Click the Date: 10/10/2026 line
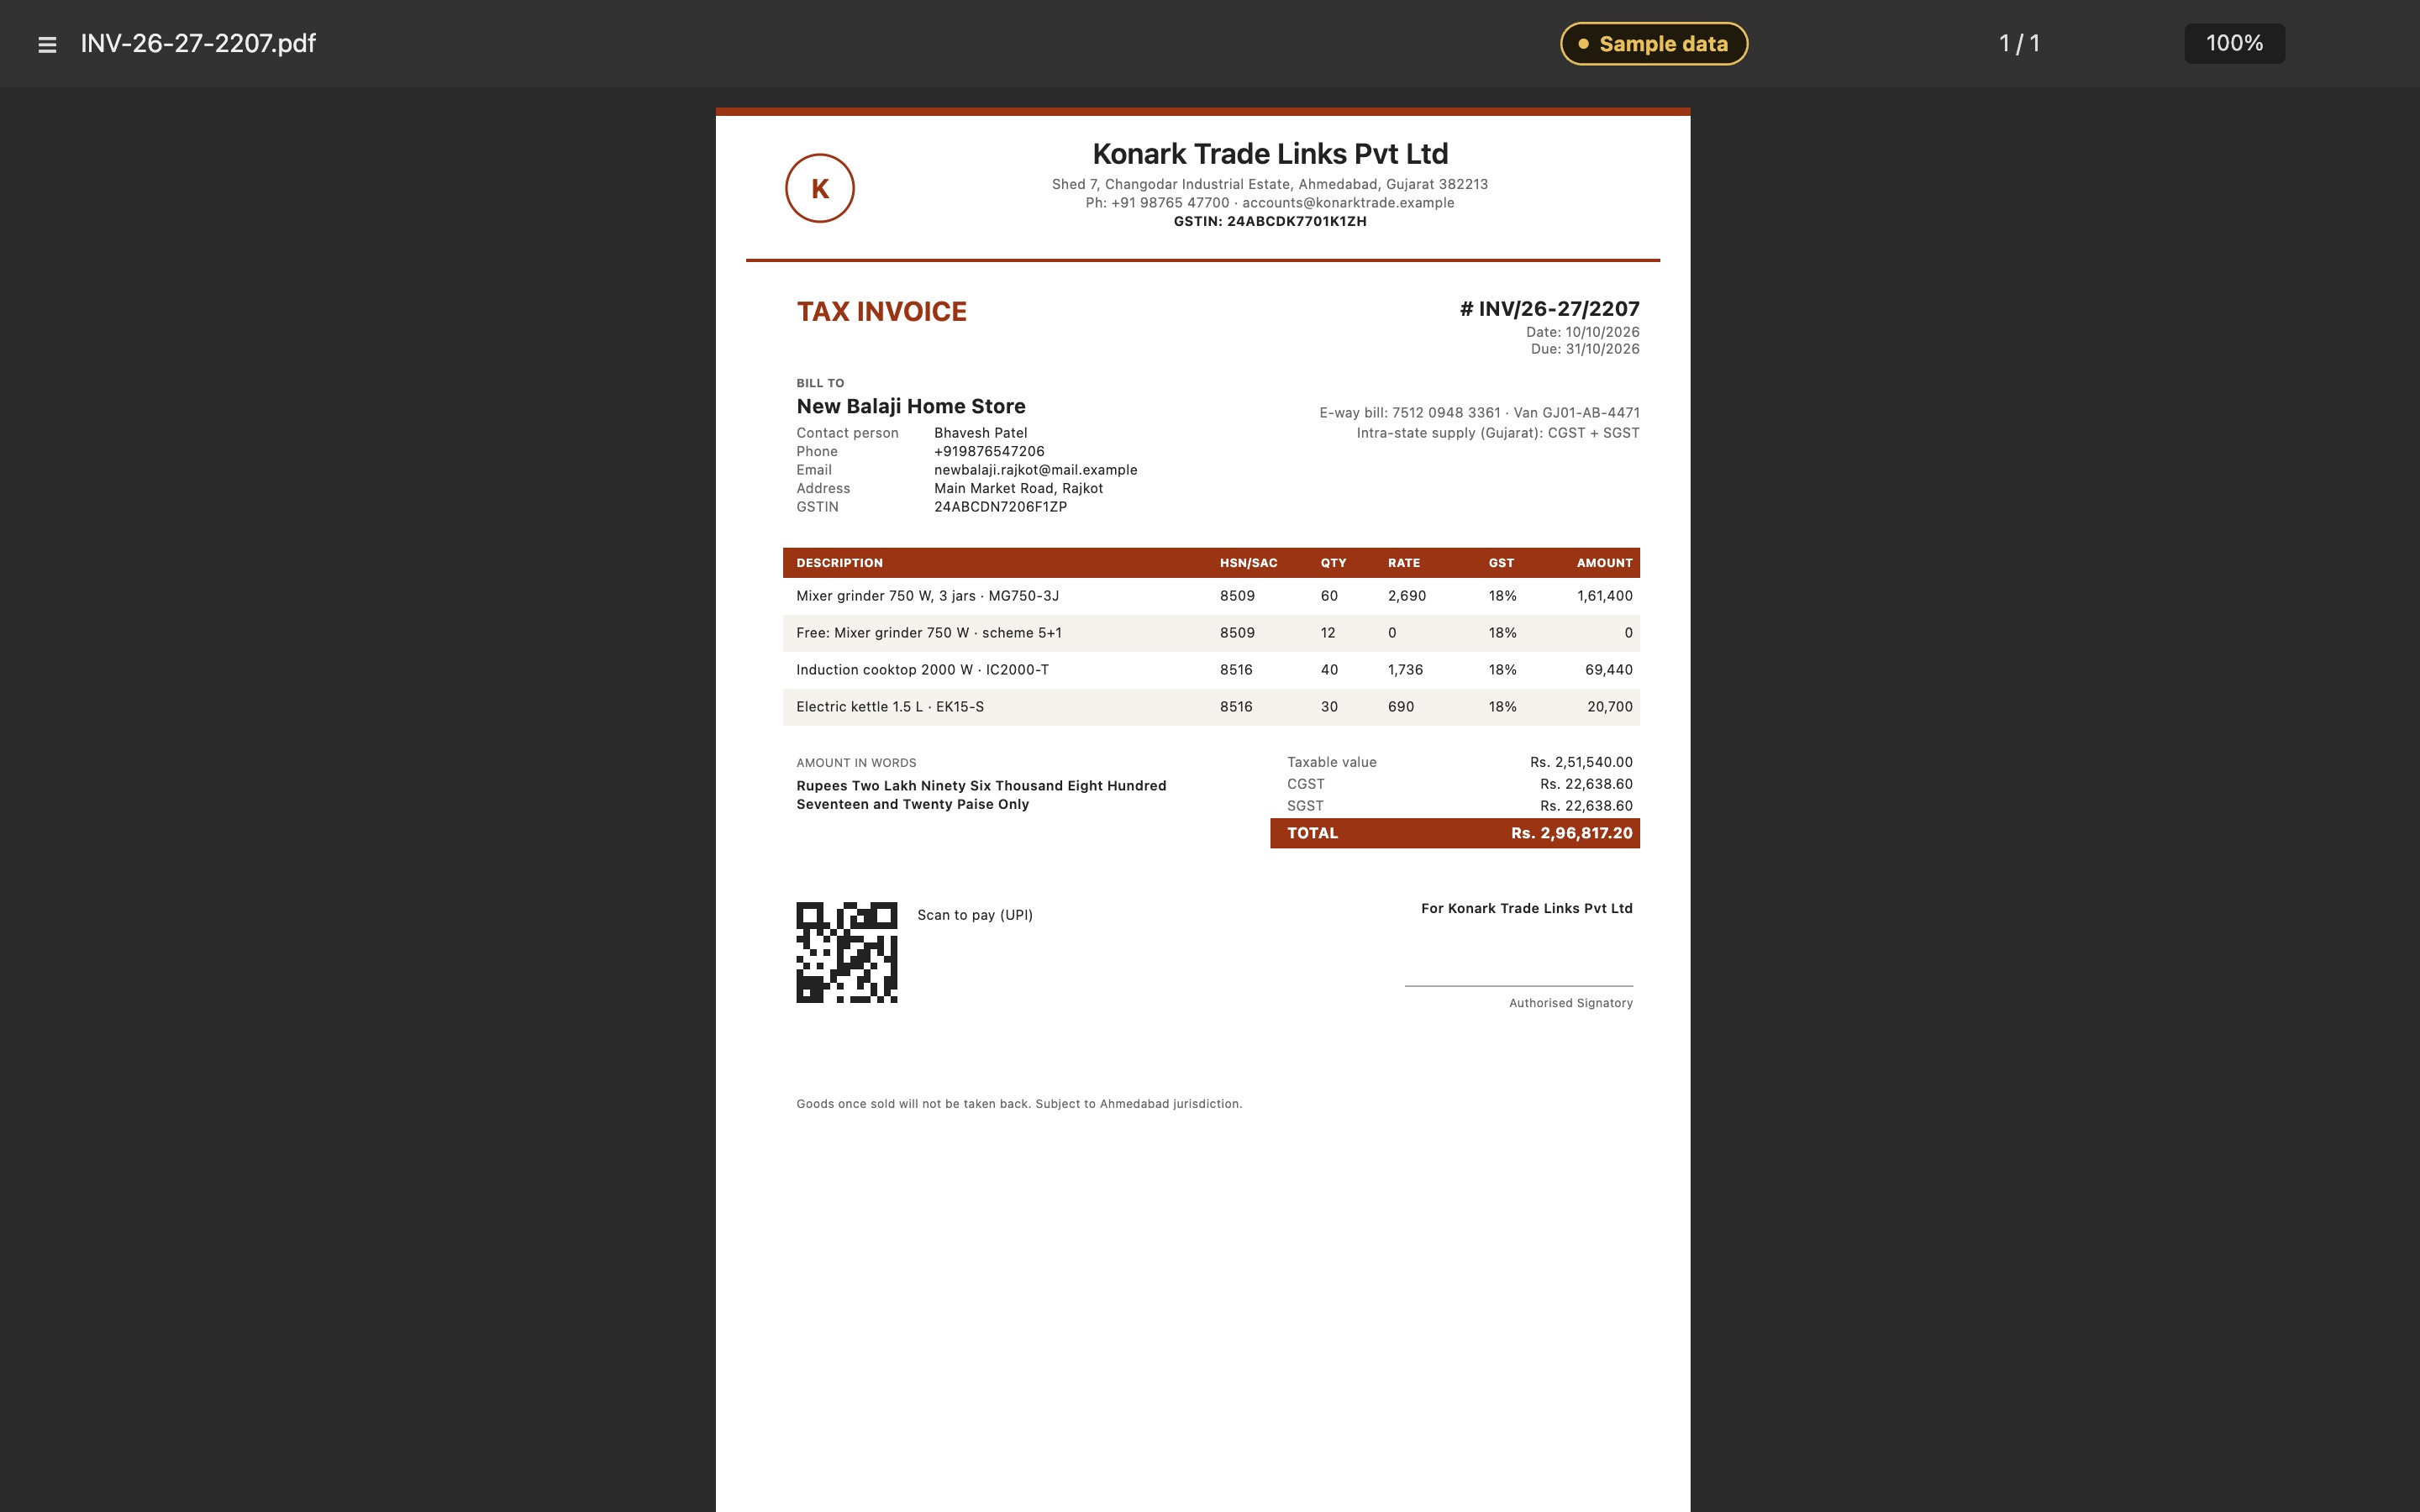2420x1512 pixels. click(x=1582, y=332)
